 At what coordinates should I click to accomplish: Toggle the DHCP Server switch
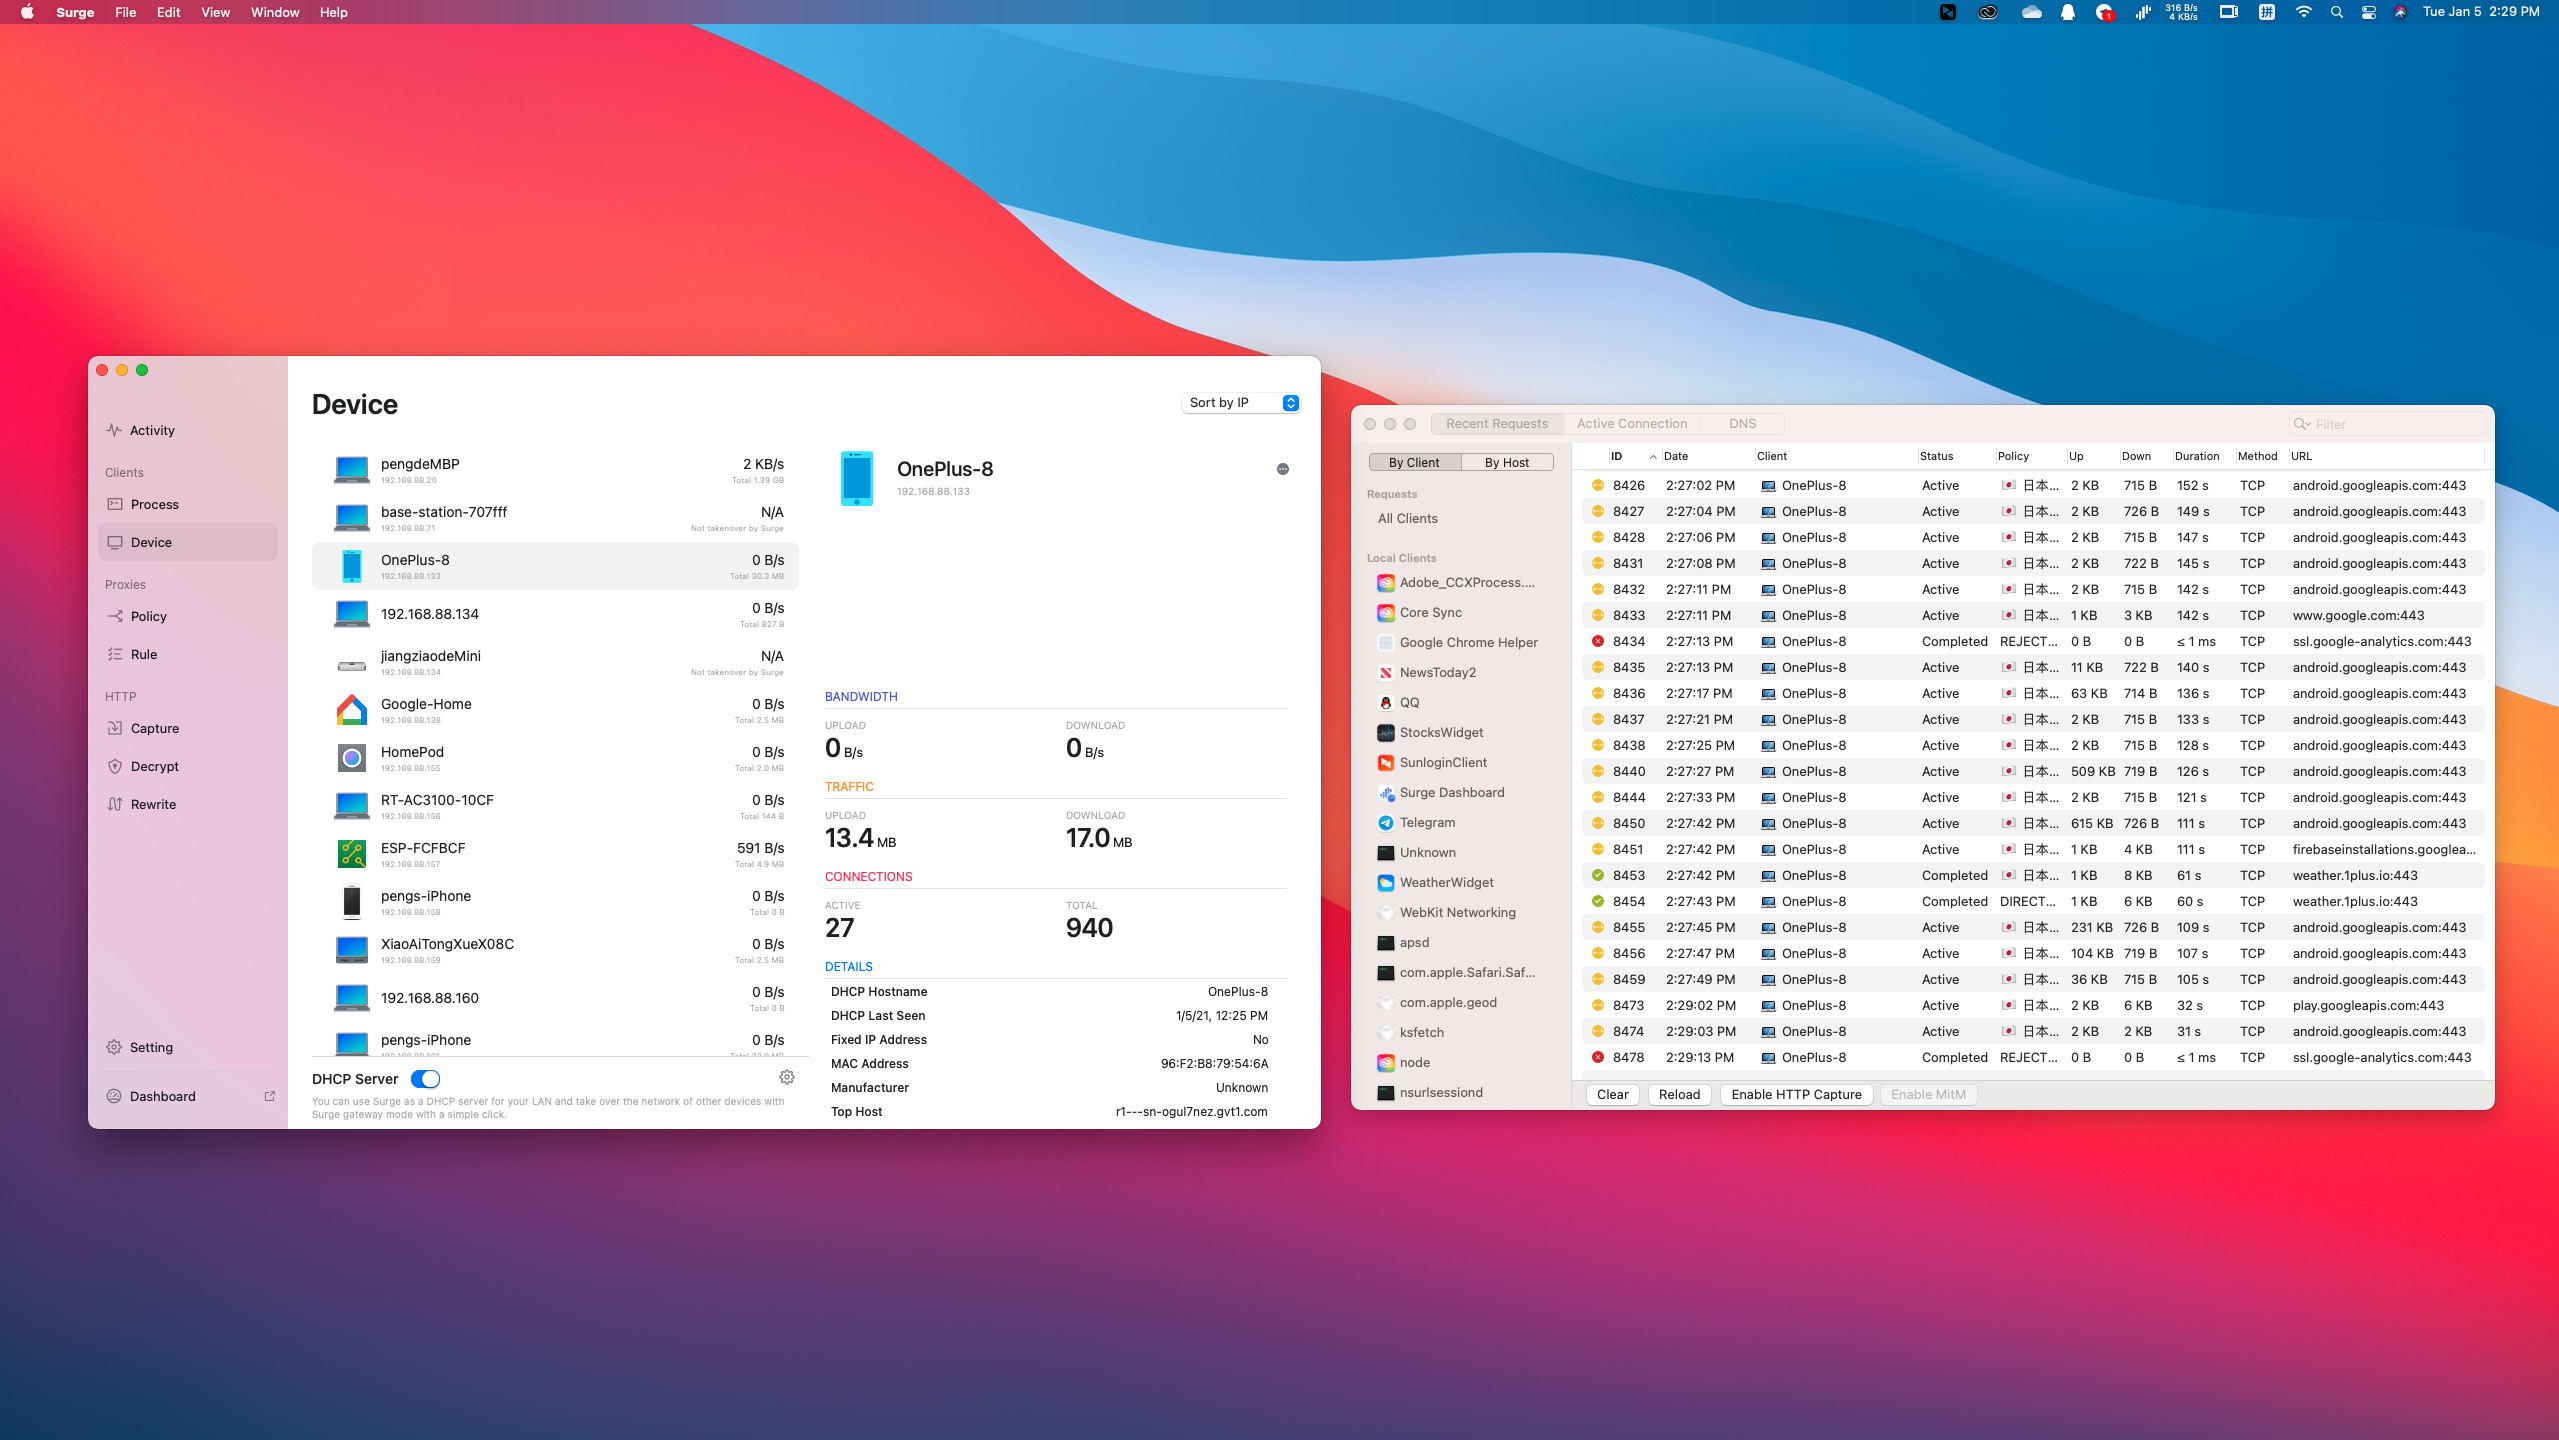tap(425, 1079)
